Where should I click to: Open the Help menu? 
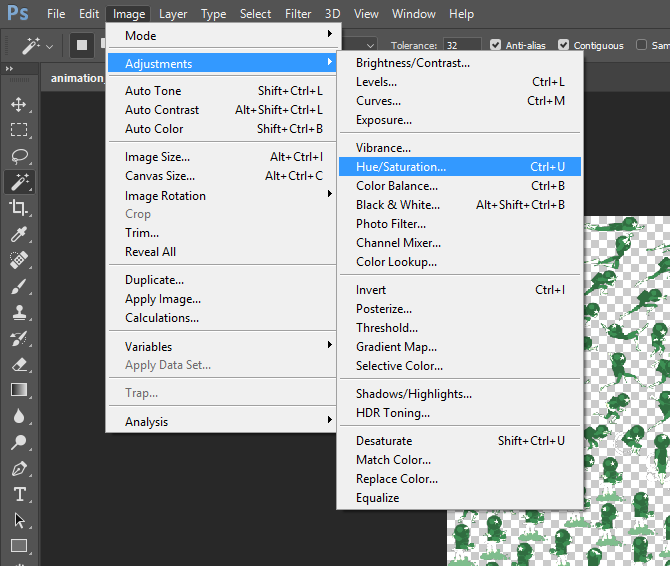pyautogui.click(x=461, y=14)
